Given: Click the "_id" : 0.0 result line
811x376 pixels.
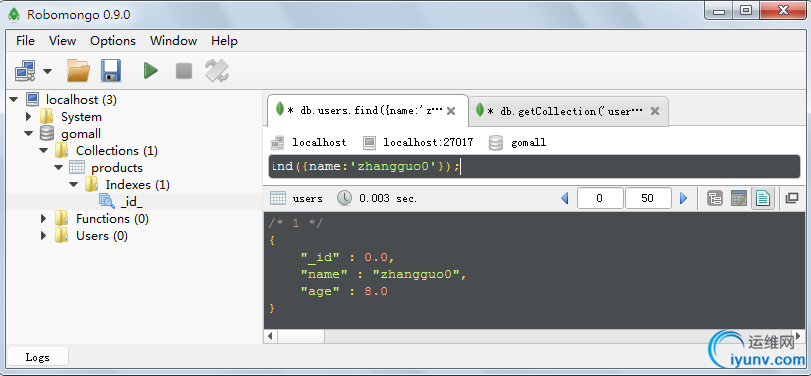Looking at the screenshot, I should pos(348,257).
